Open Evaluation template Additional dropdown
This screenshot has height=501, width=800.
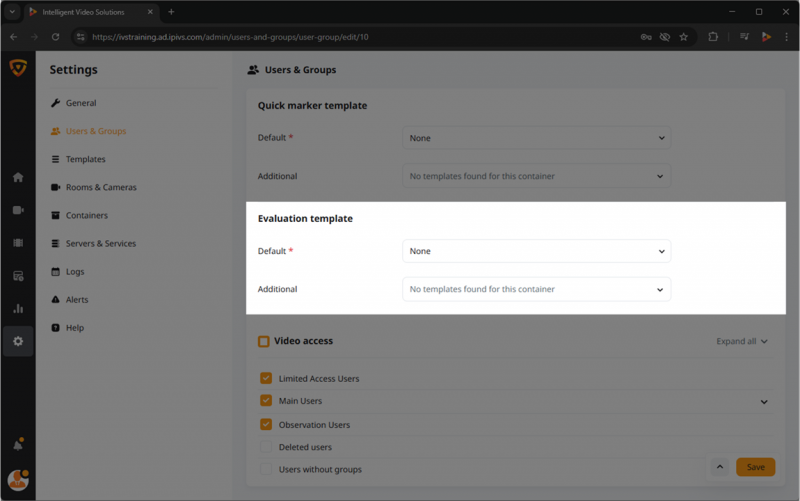[536, 289]
